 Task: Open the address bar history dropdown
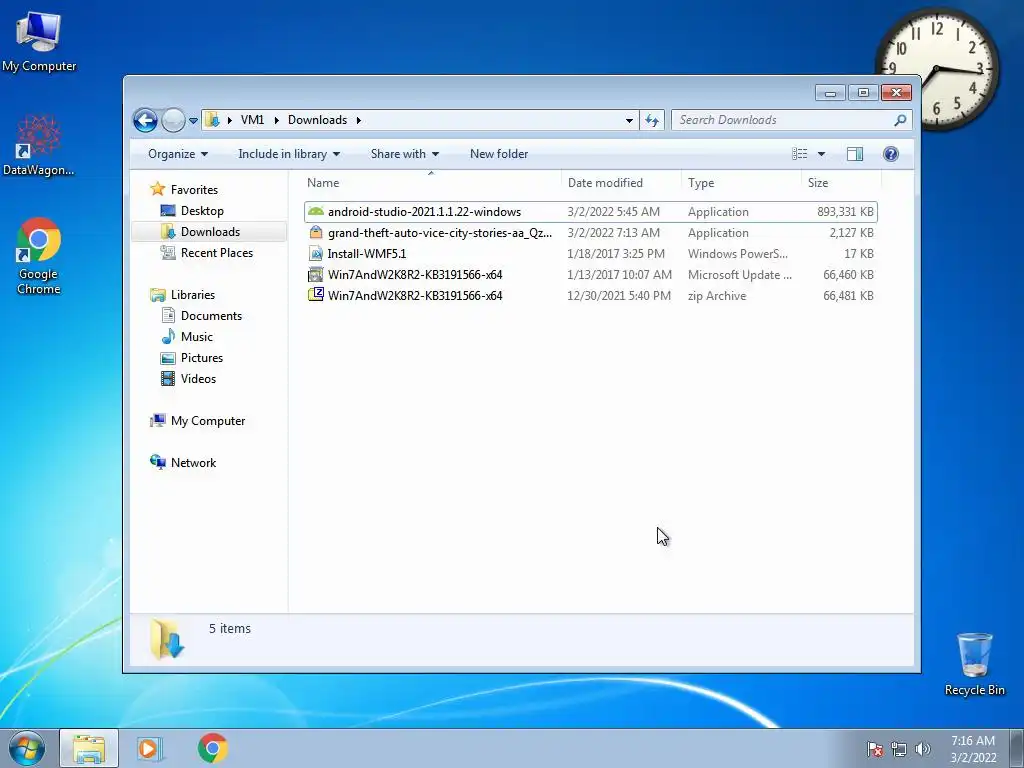click(629, 120)
